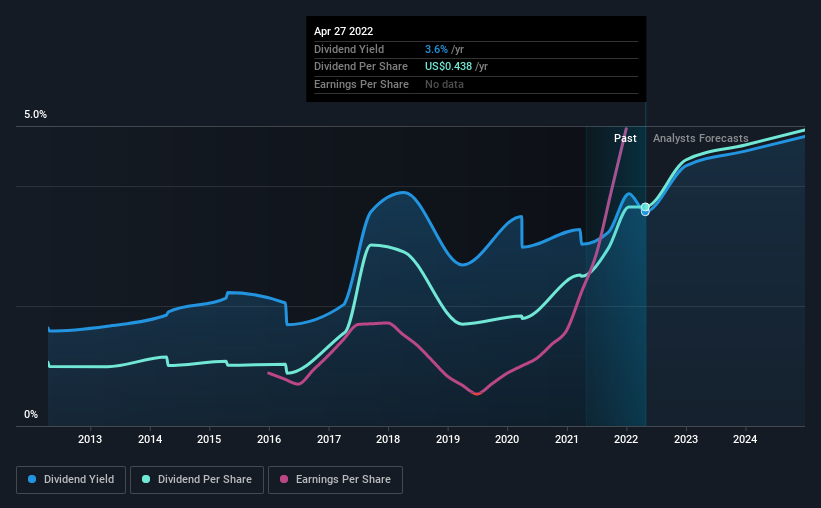The height and width of the screenshot is (508, 821).
Task: Click the 2016 label on the x-axis
Action: [x=269, y=439]
